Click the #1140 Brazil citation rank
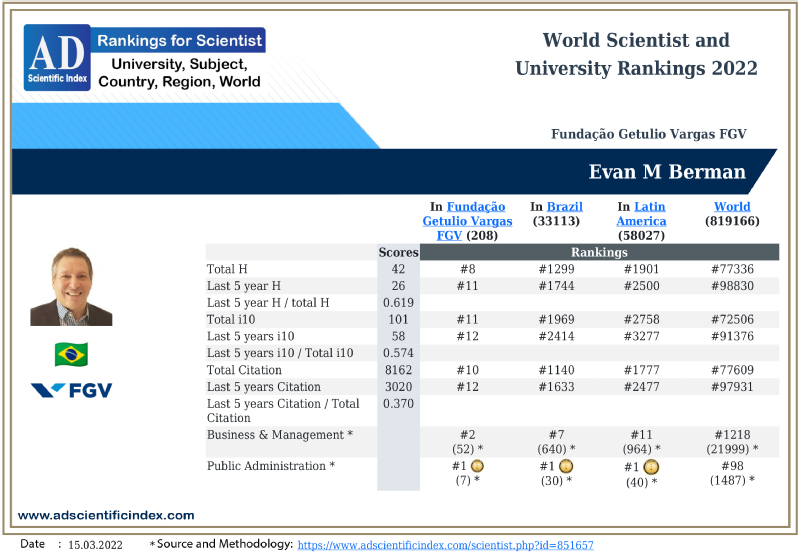798x556 pixels. click(x=556, y=370)
